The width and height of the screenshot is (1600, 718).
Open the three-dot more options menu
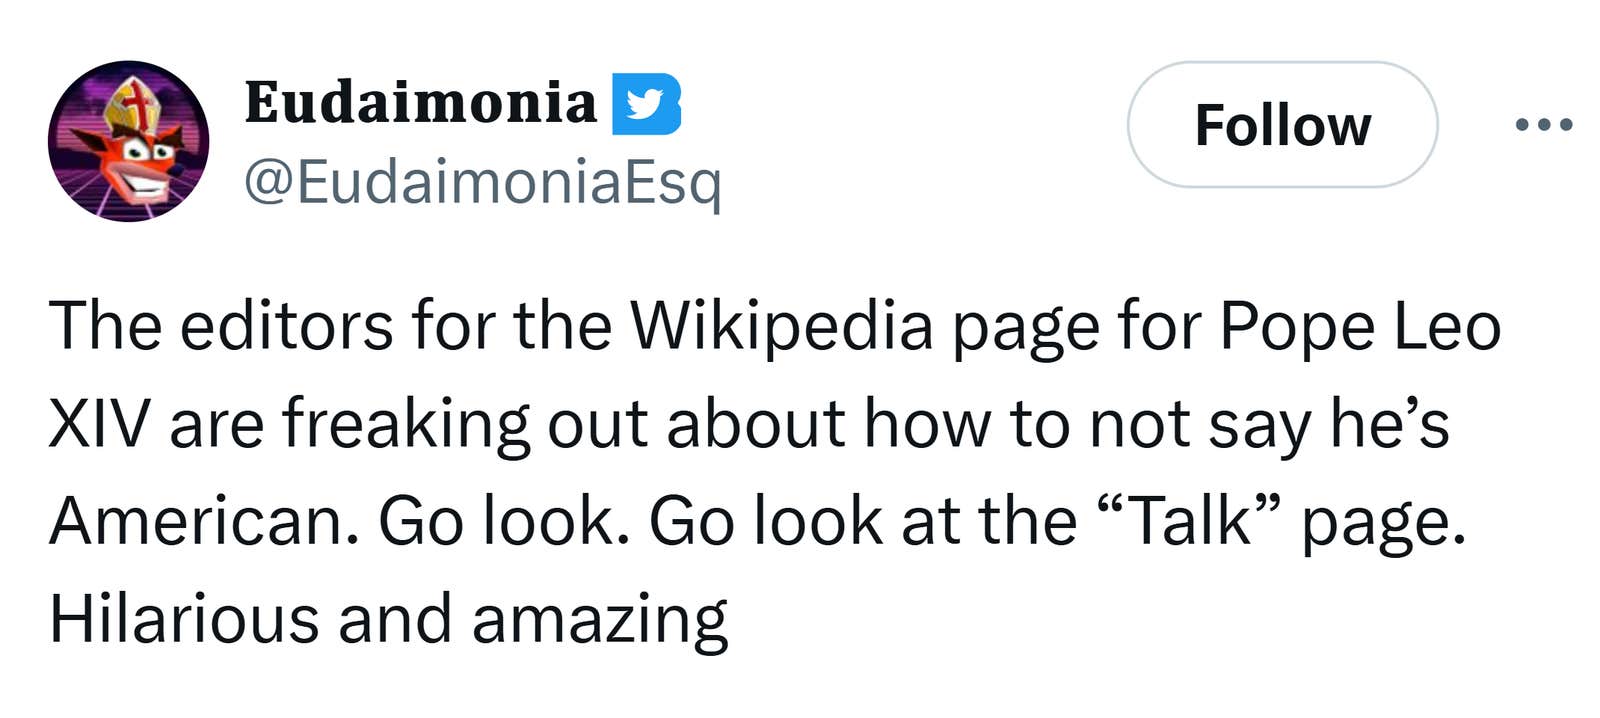1544,125
